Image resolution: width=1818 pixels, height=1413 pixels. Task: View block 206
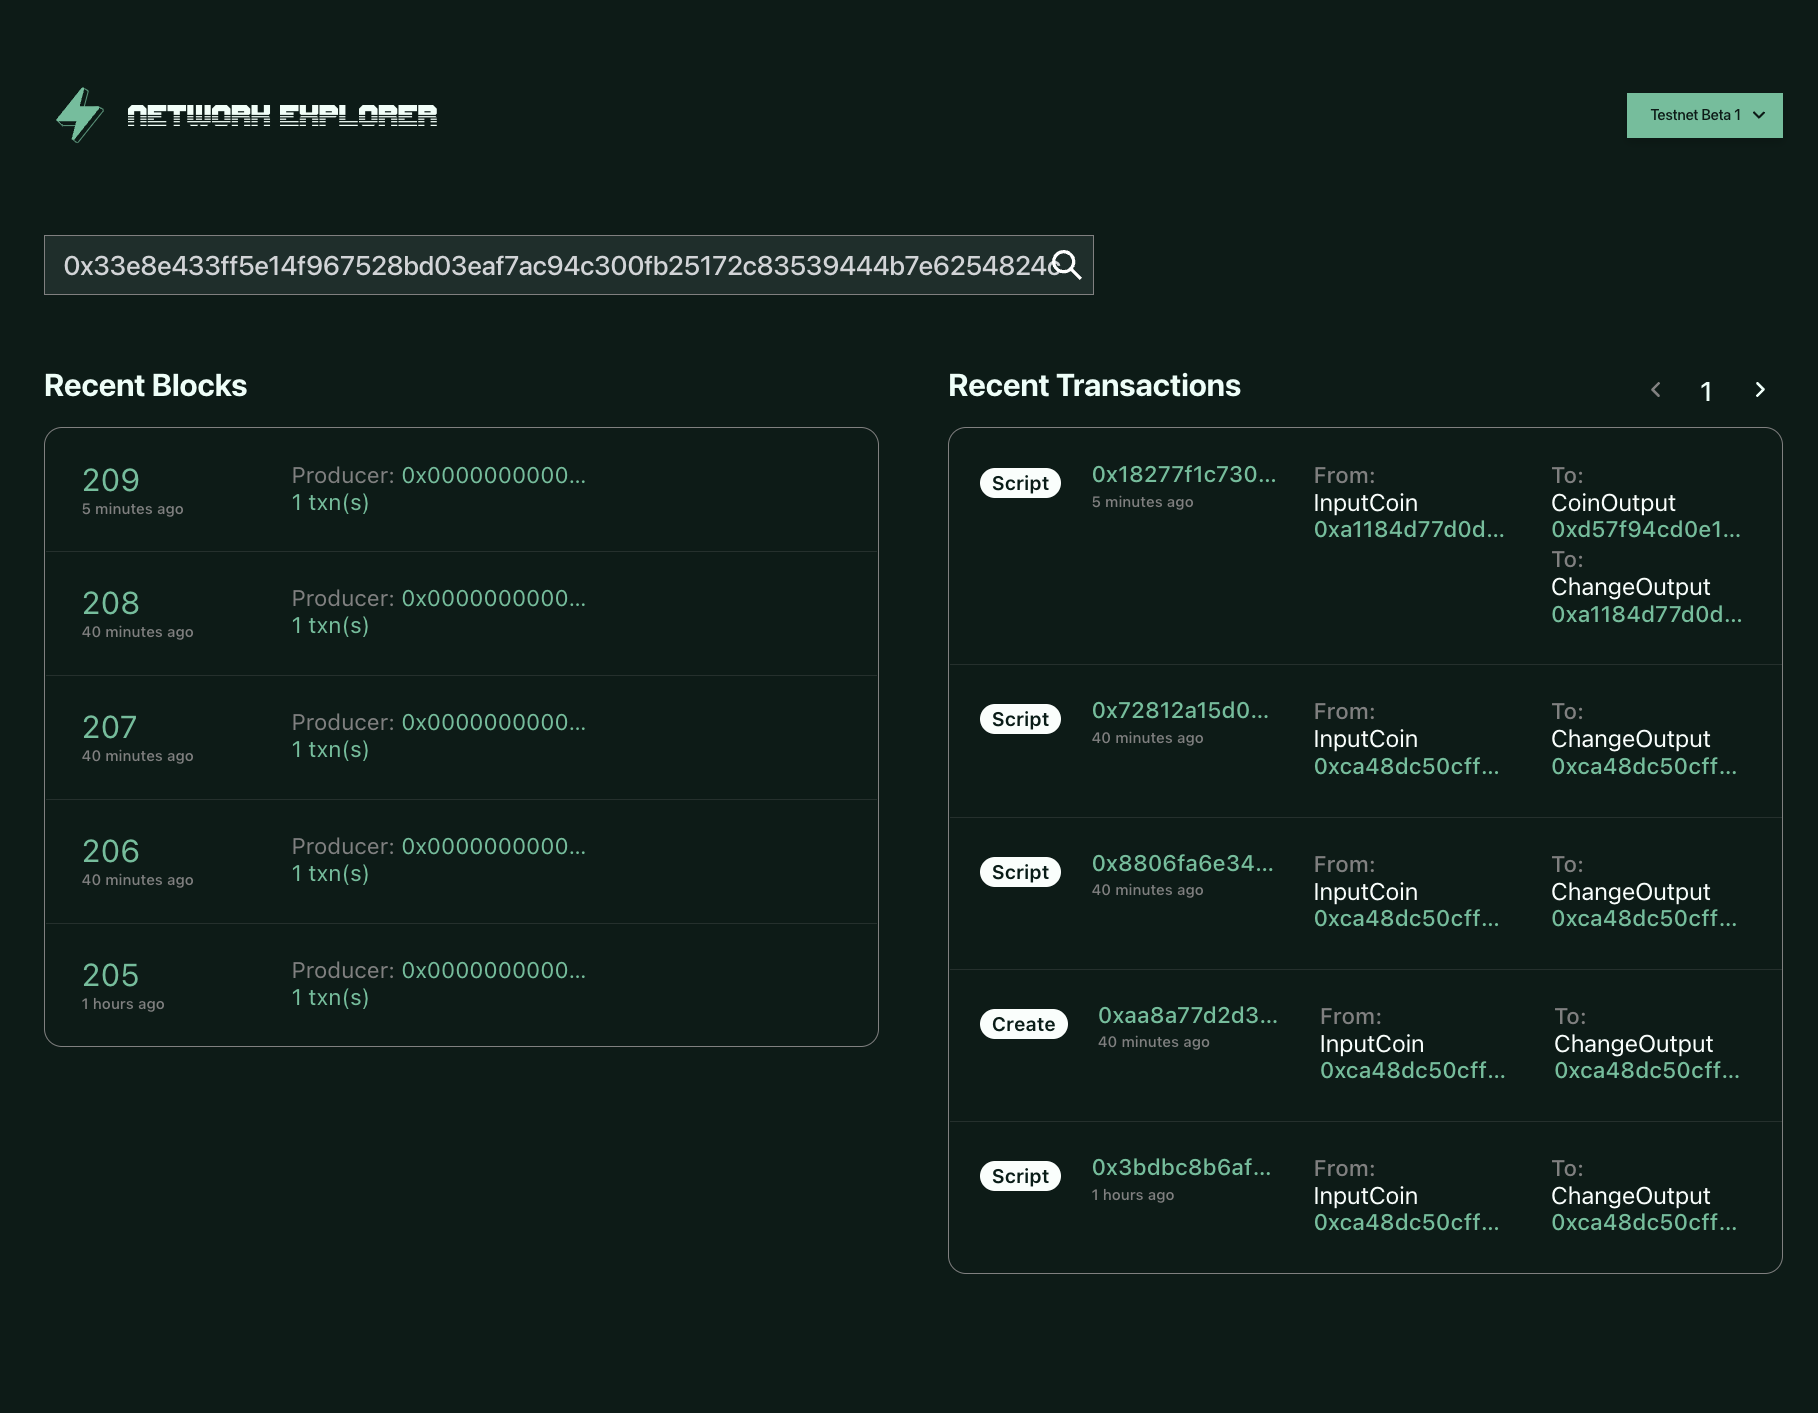pos(111,852)
